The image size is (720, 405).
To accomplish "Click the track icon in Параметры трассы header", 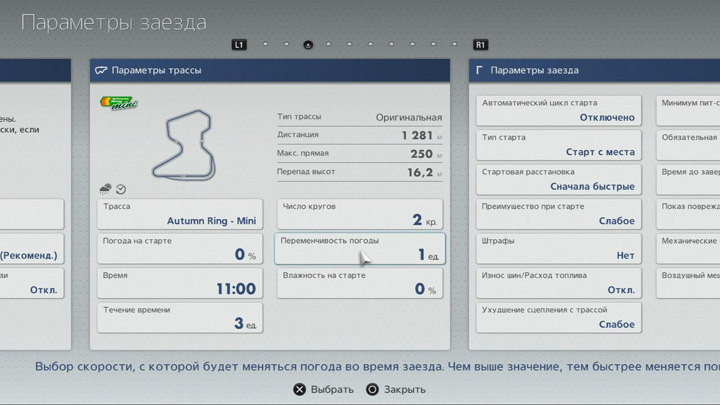I will coord(101,71).
